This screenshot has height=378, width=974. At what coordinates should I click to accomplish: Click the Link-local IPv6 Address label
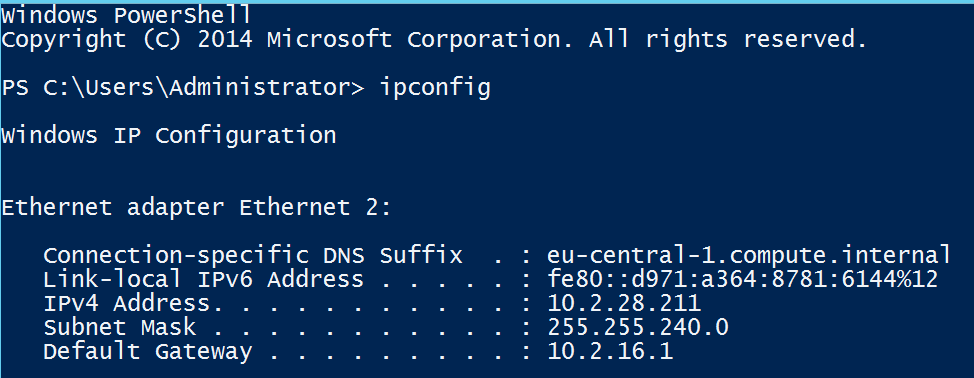[203, 279]
